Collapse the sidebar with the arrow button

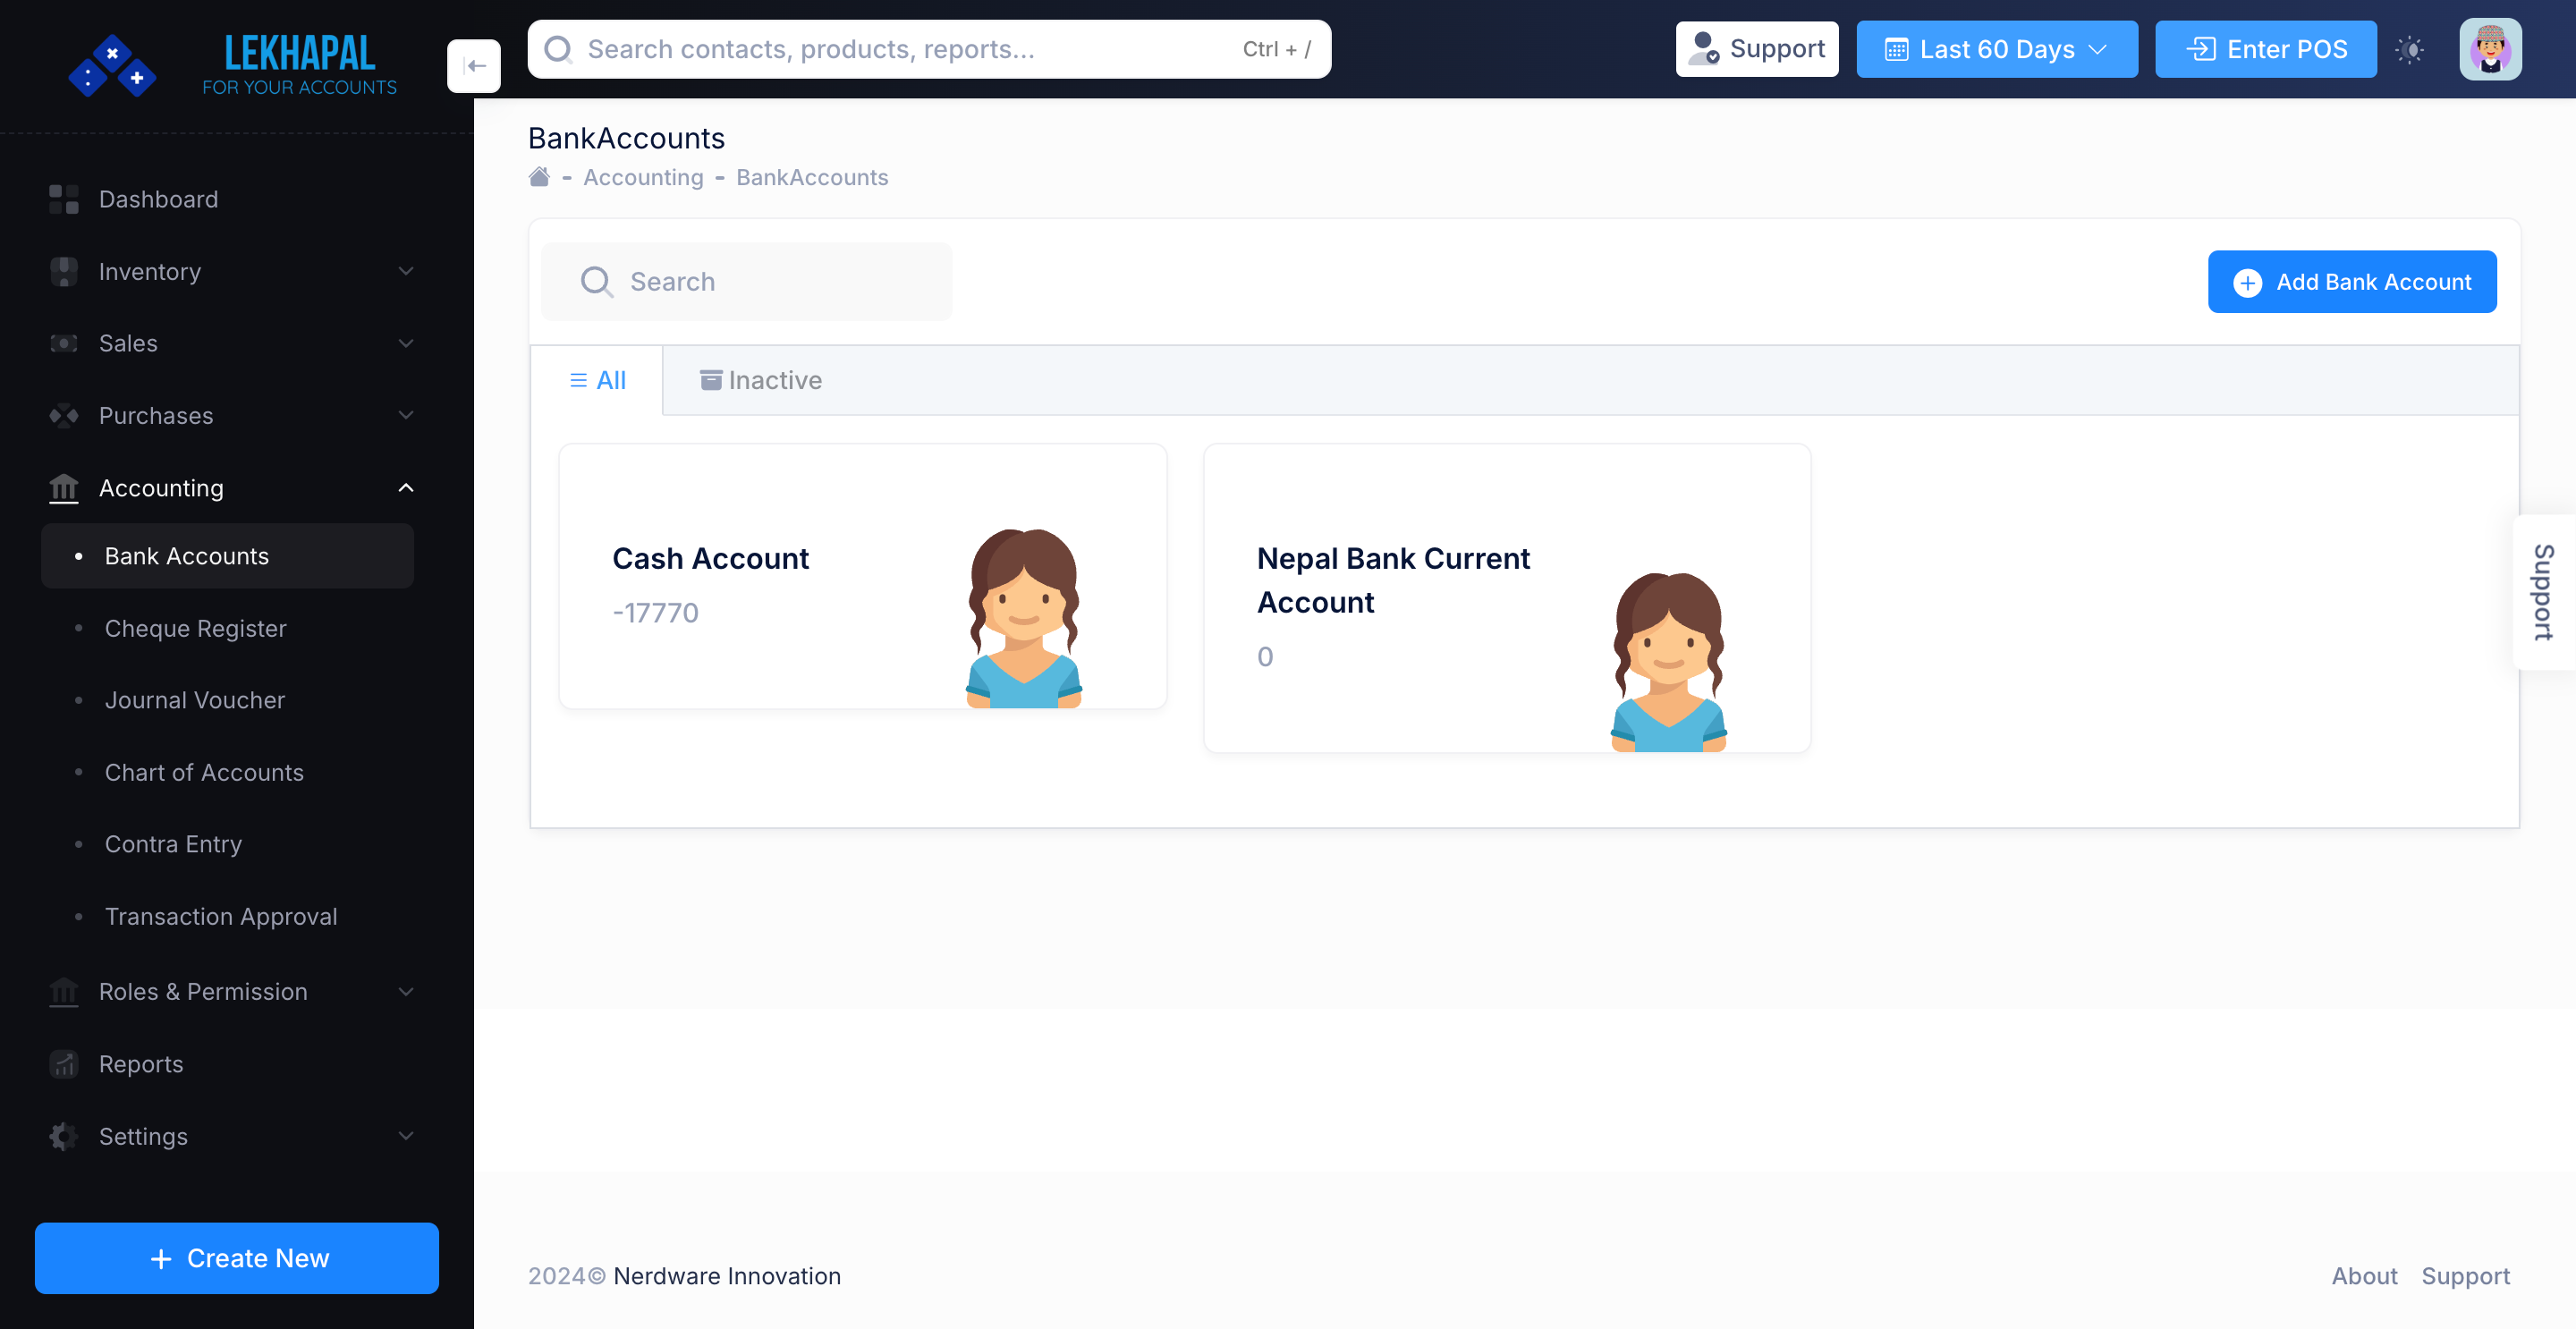click(x=474, y=65)
